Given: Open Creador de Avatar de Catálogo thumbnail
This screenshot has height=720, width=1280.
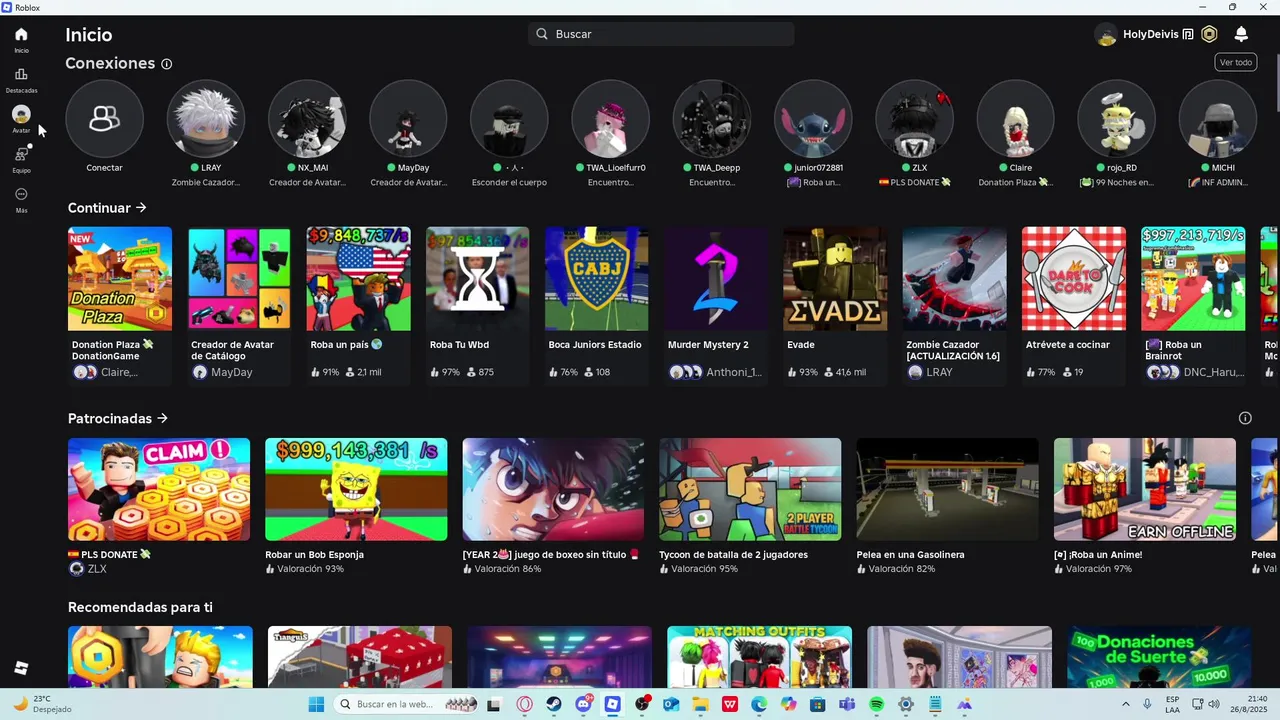Looking at the screenshot, I should point(239,279).
